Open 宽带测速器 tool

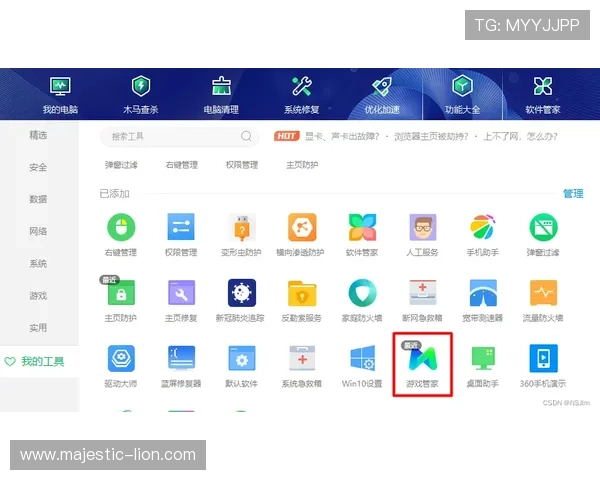pos(483,300)
